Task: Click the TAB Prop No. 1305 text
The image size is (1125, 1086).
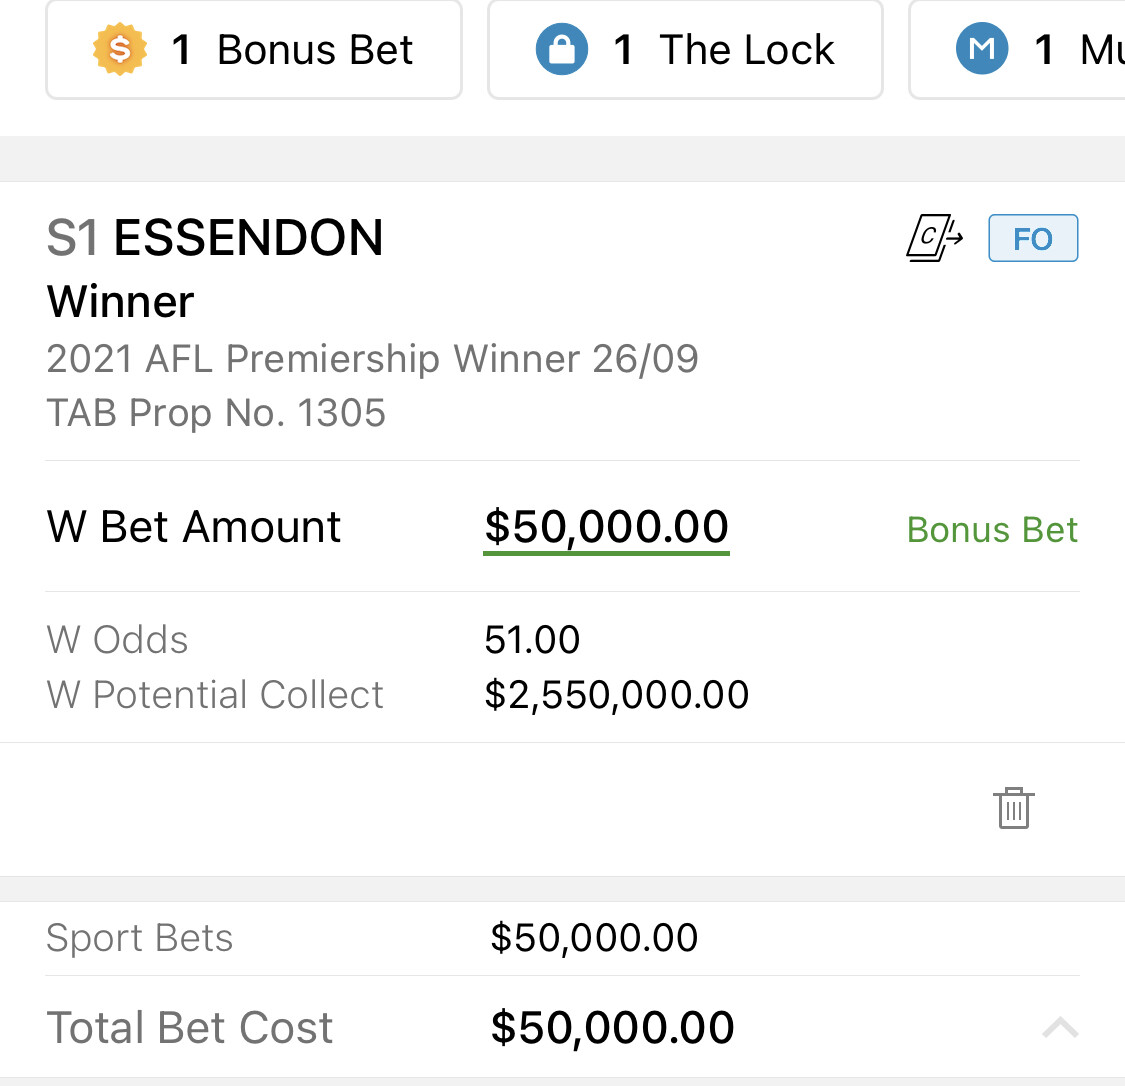Action: 216,413
